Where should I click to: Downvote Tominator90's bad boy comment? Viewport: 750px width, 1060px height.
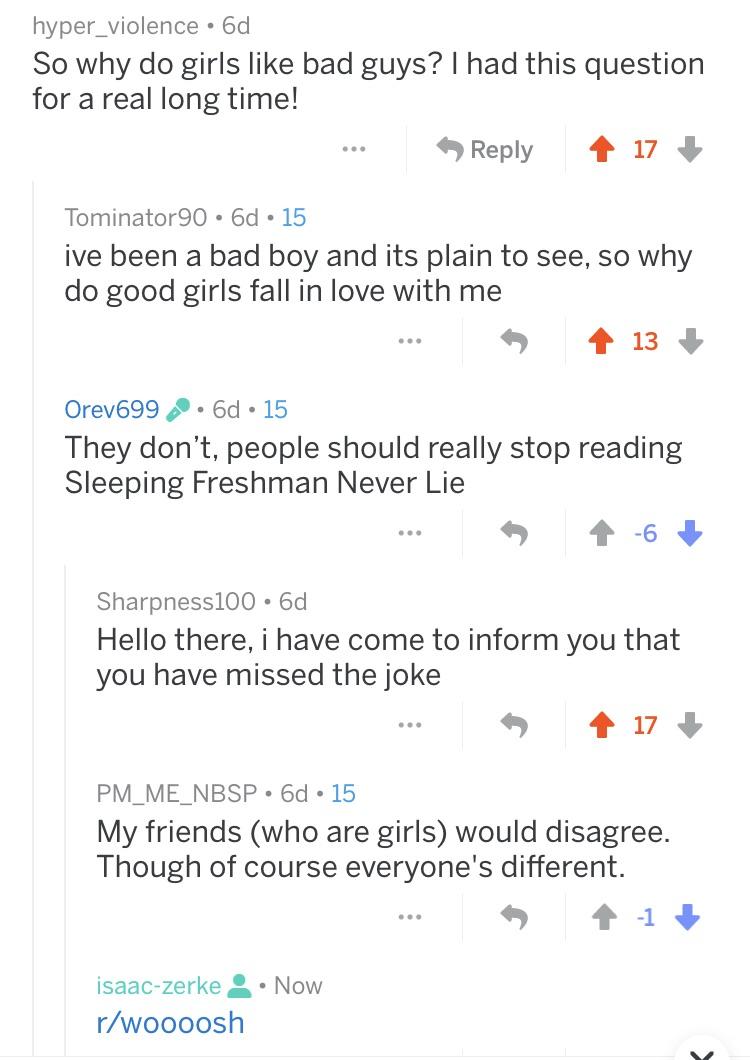[690, 342]
